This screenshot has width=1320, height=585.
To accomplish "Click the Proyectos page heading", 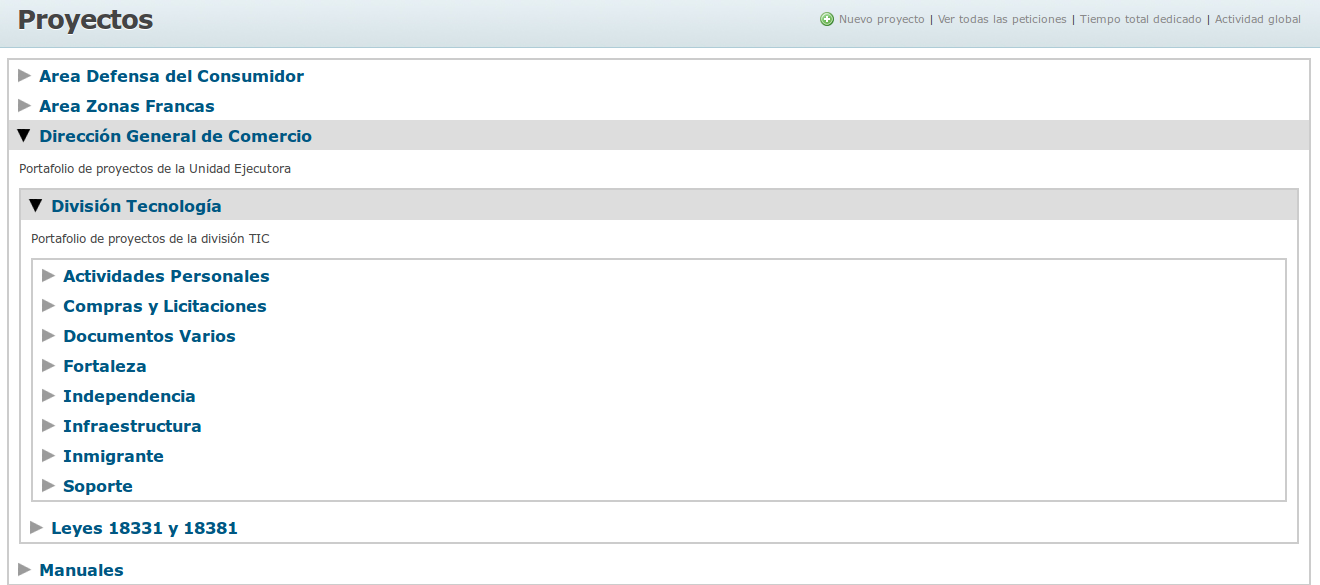I will (x=86, y=20).
